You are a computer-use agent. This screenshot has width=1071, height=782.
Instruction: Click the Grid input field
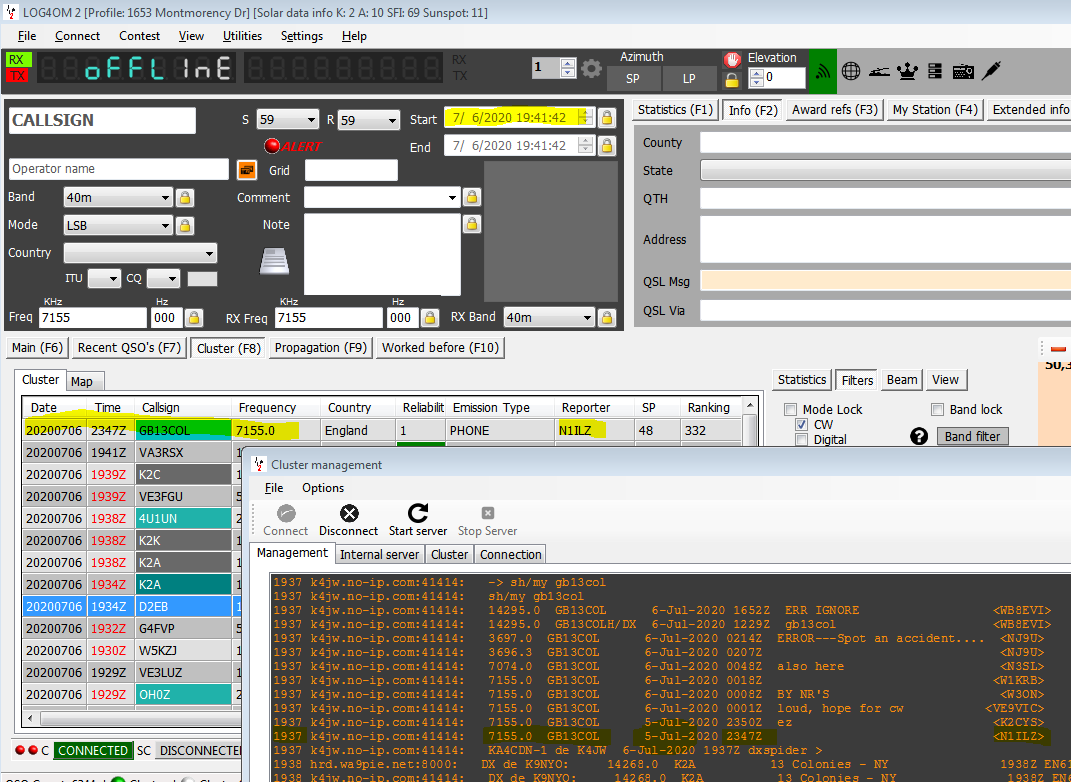(351, 171)
